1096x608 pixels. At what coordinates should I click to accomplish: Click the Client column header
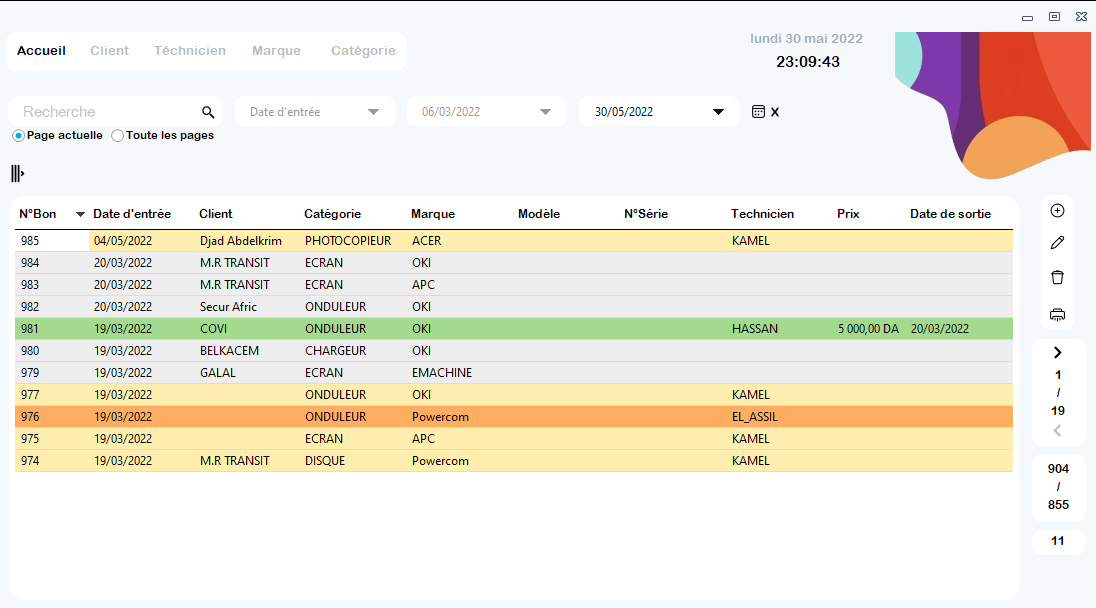(x=216, y=214)
